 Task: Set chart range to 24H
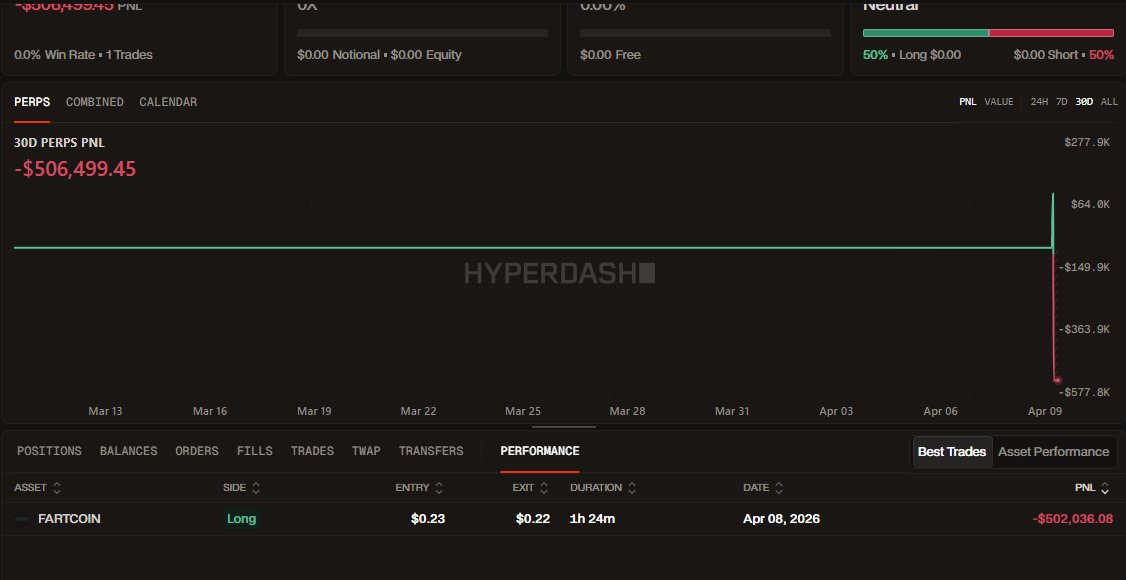pos(1039,102)
